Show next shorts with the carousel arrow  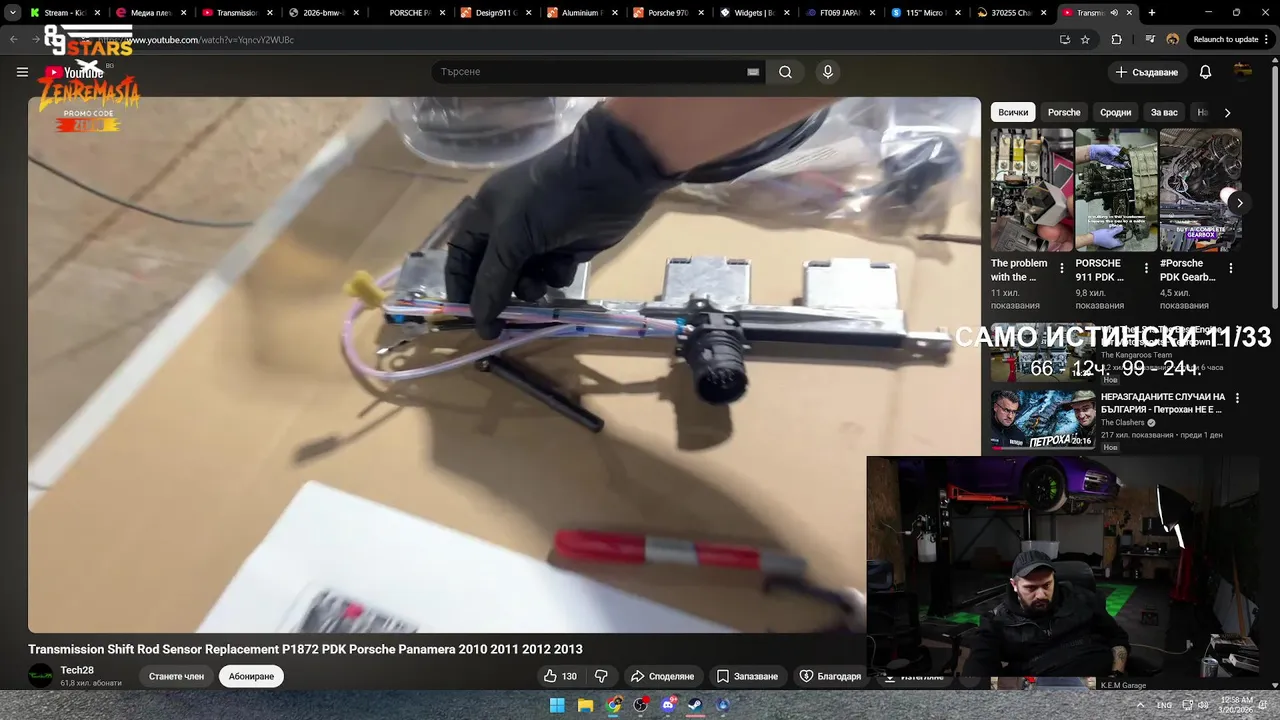[x=1239, y=203]
